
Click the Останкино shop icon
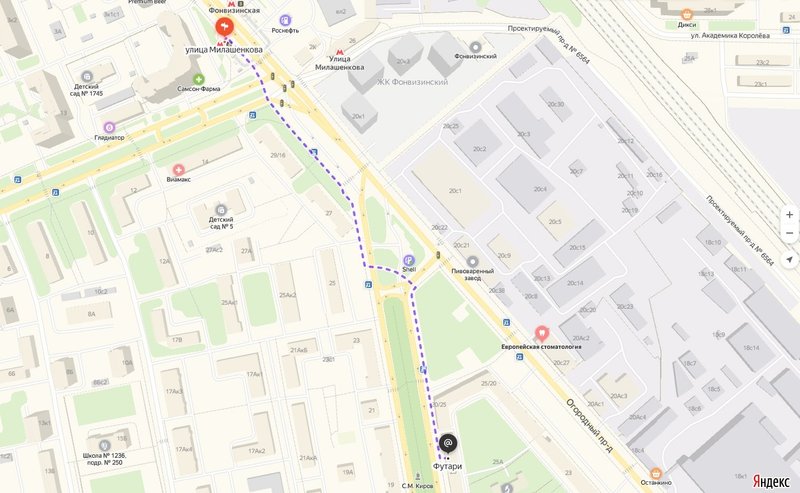coord(656,474)
